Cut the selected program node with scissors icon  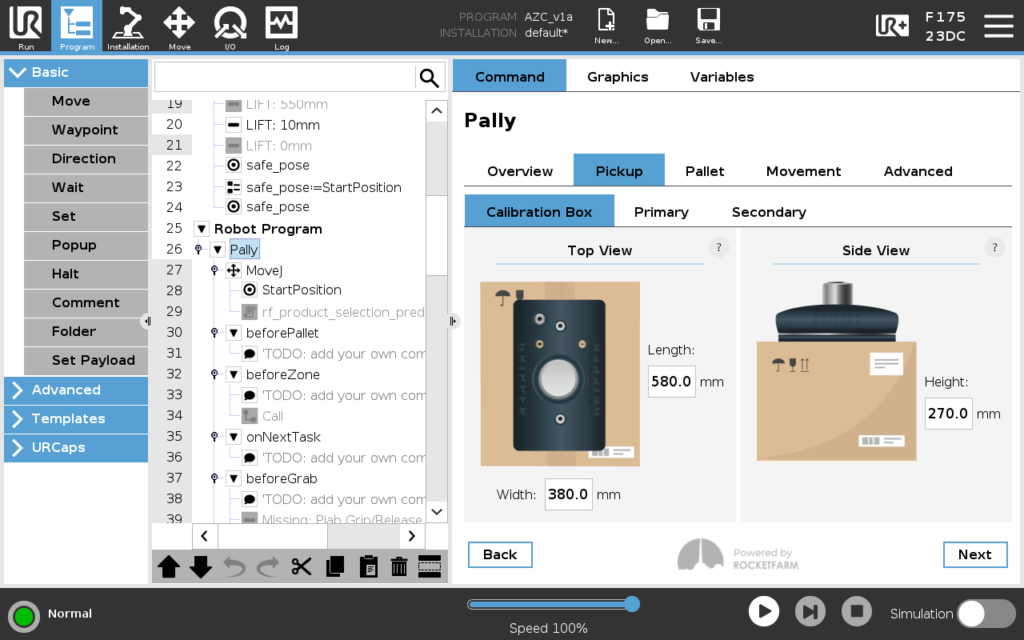pos(301,567)
